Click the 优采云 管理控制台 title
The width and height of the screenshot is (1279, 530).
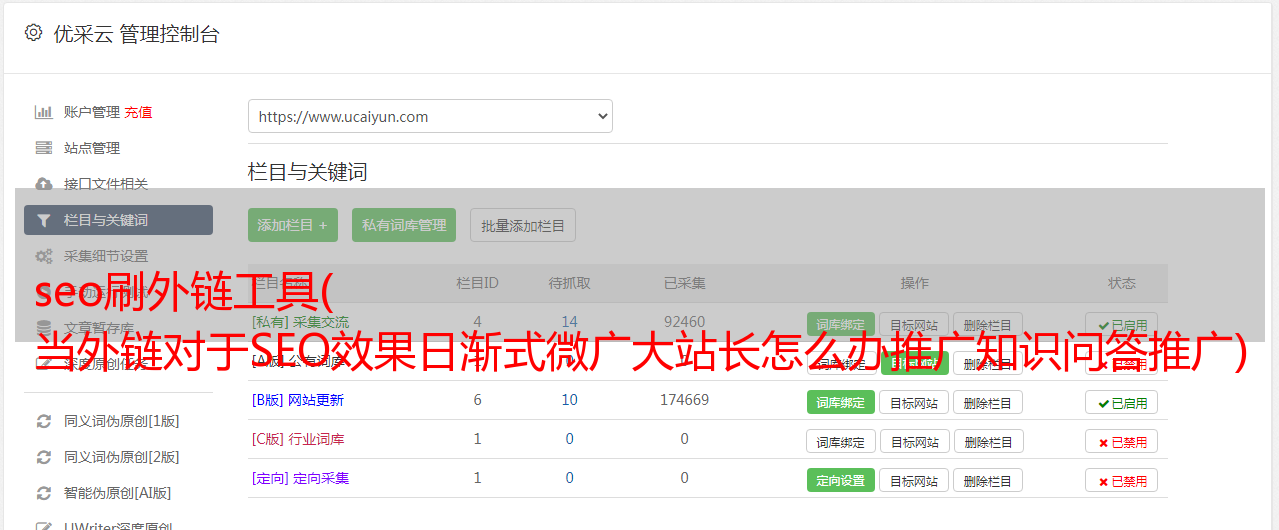tap(136, 34)
